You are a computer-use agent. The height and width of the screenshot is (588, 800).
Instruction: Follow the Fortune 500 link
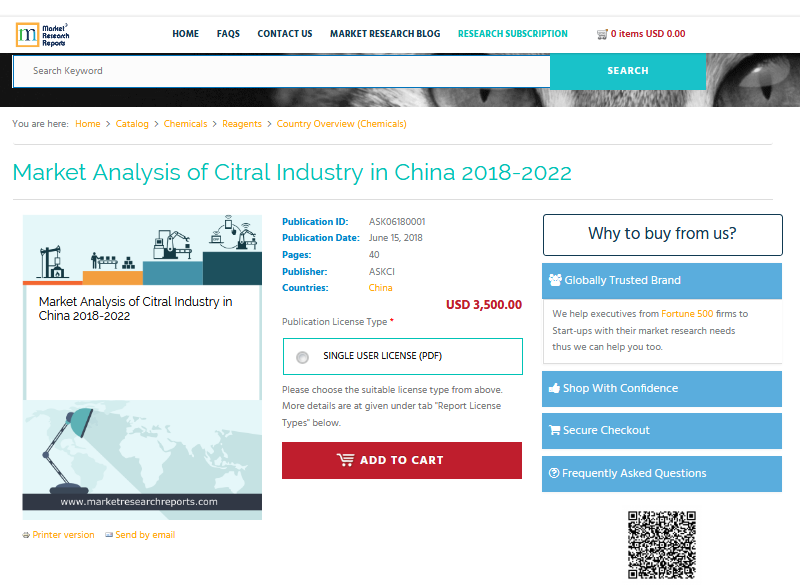click(x=687, y=314)
